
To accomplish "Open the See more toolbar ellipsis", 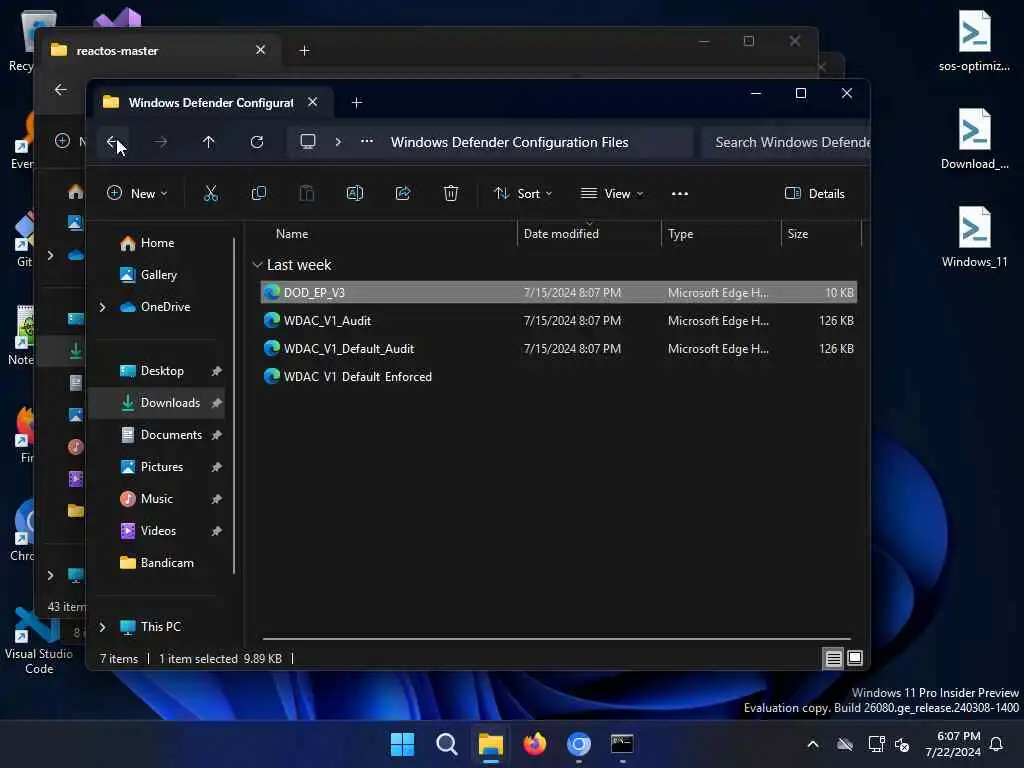I will [680, 193].
